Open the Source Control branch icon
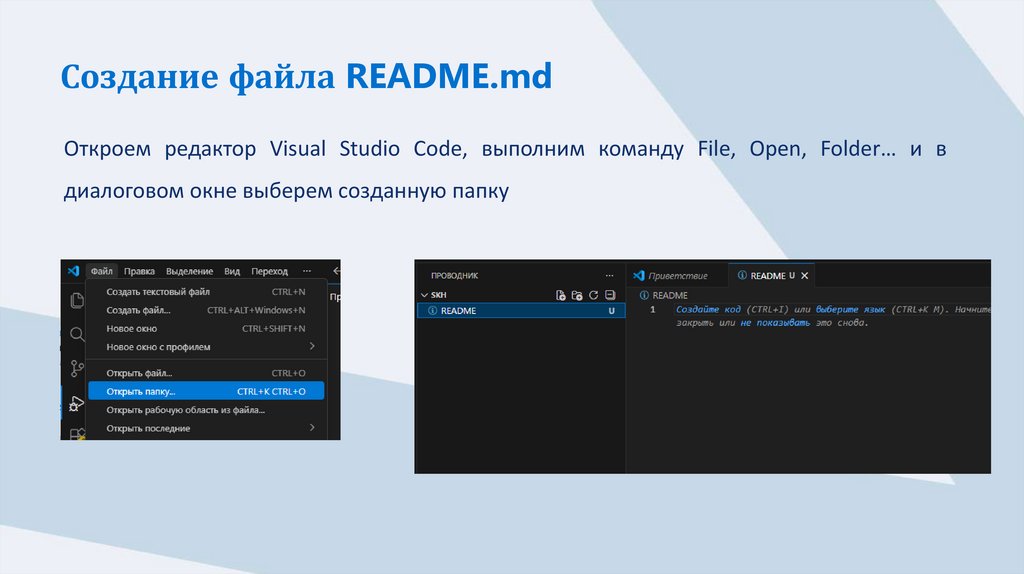This screenshot has width=1024, height=574. (x=77, y=368)
